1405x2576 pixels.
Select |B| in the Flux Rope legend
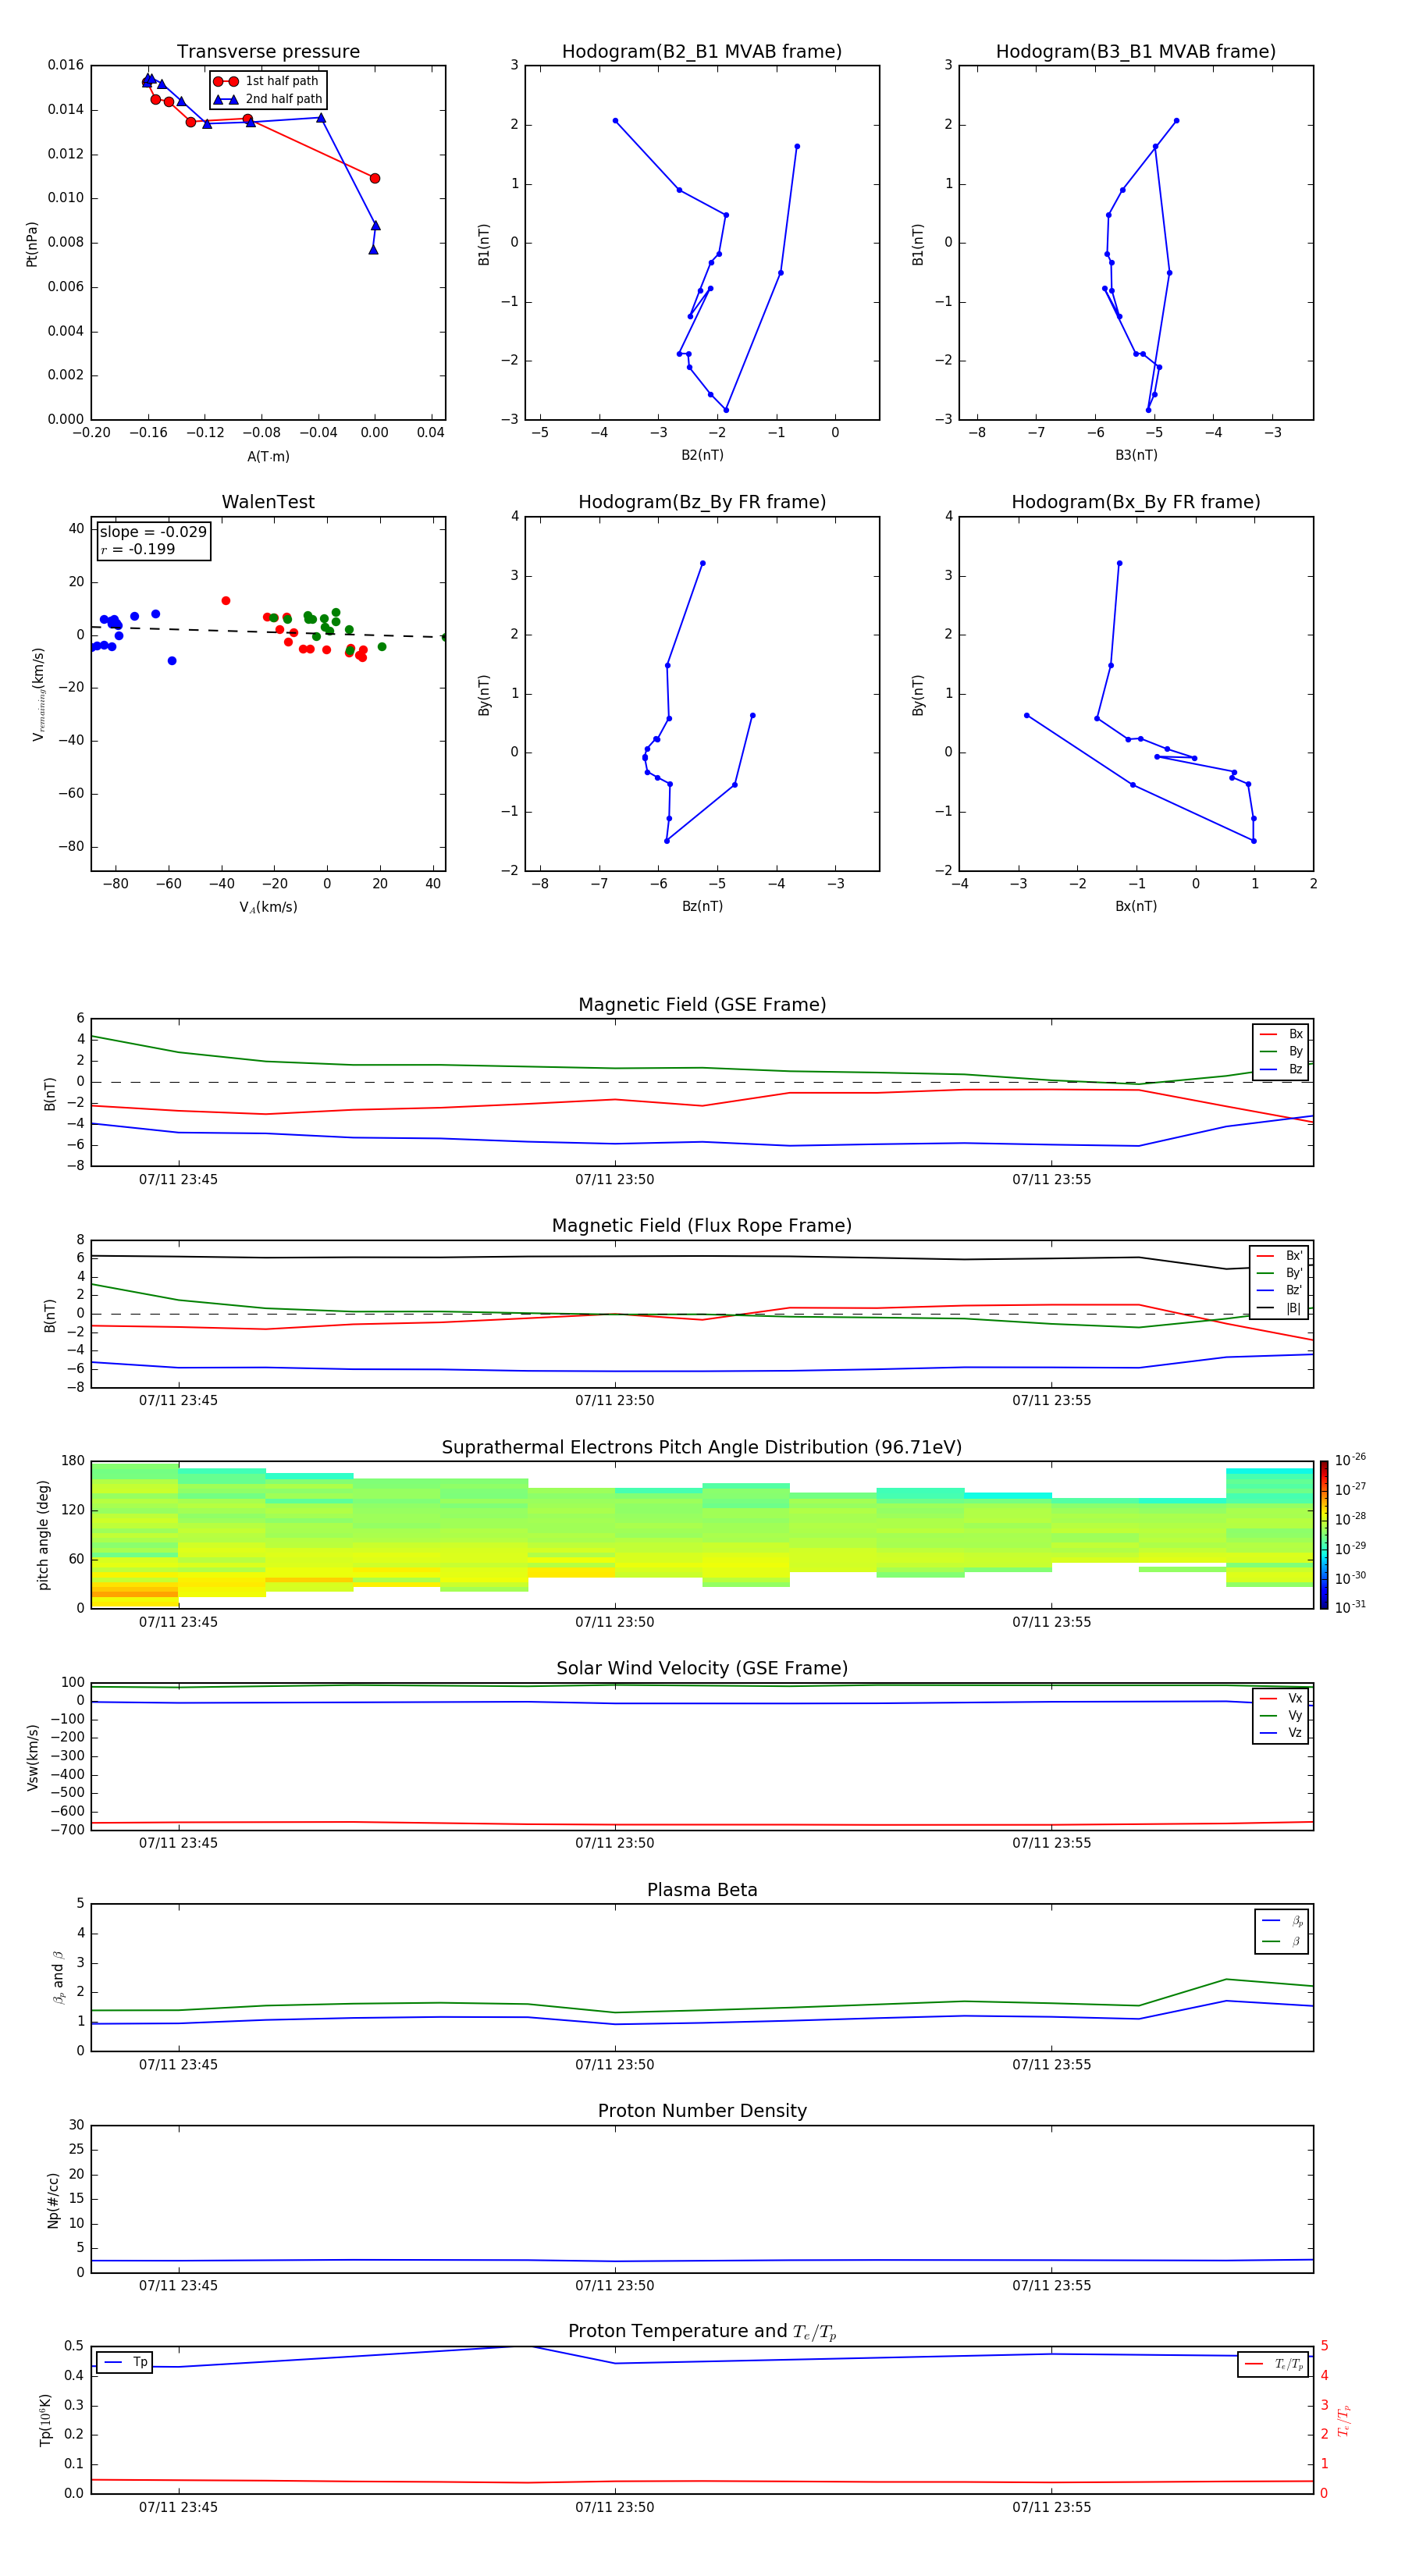1279,1308
